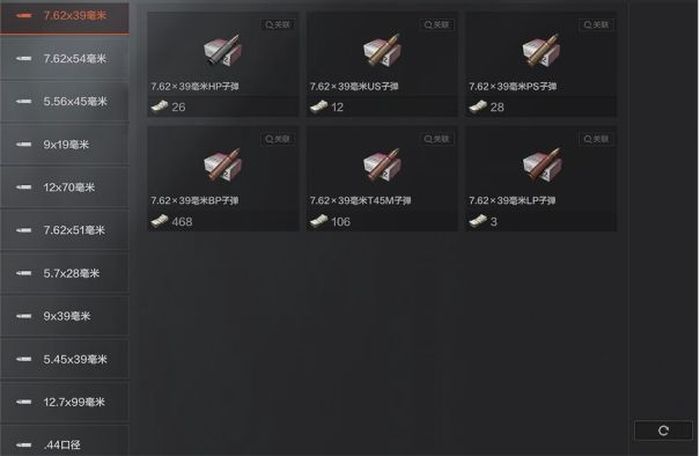This screenshot has height=456, width=700.
Task: Choose the 7.62x51毫米 caliber entry
Action: click(x=65, y=230)
